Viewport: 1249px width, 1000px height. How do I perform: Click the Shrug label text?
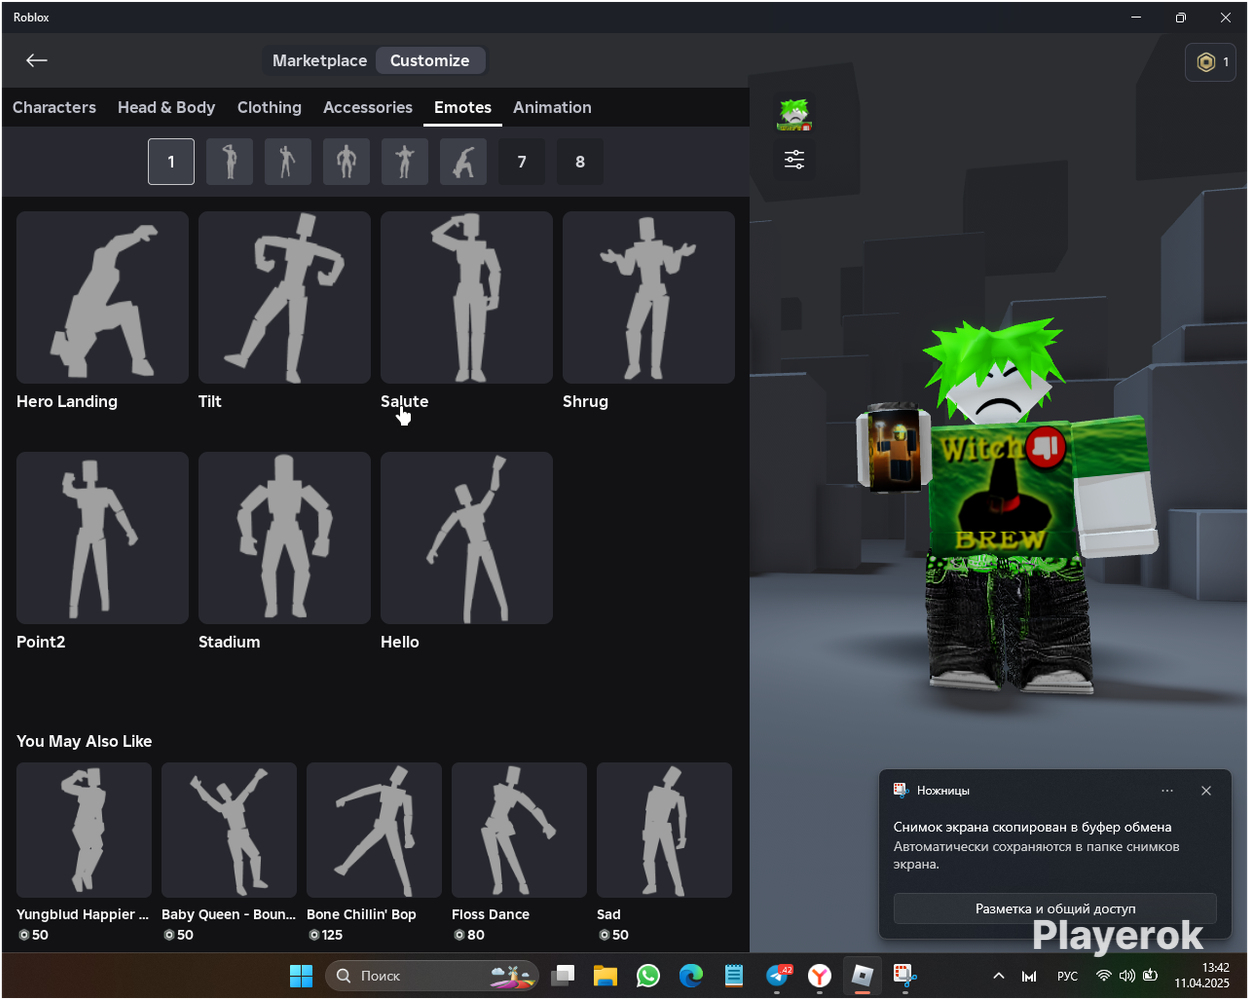585,401
